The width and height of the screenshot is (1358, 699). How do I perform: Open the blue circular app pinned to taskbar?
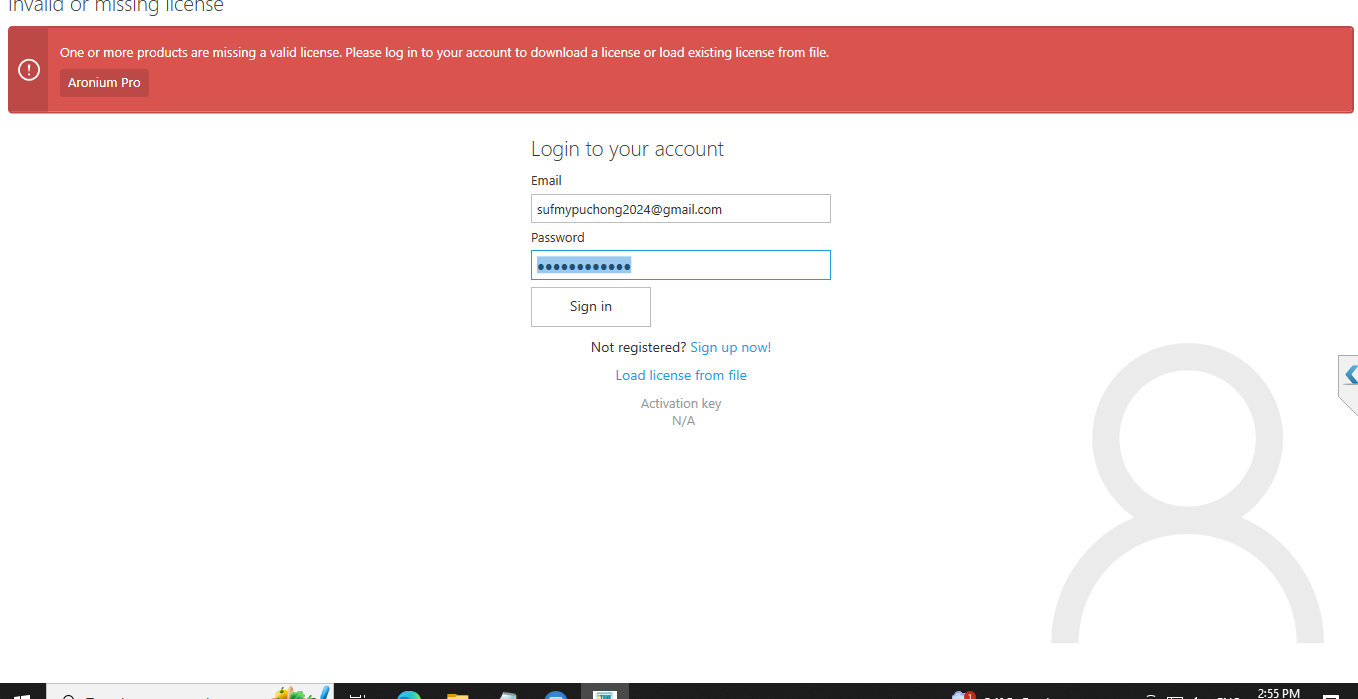[x=555, y=695]
